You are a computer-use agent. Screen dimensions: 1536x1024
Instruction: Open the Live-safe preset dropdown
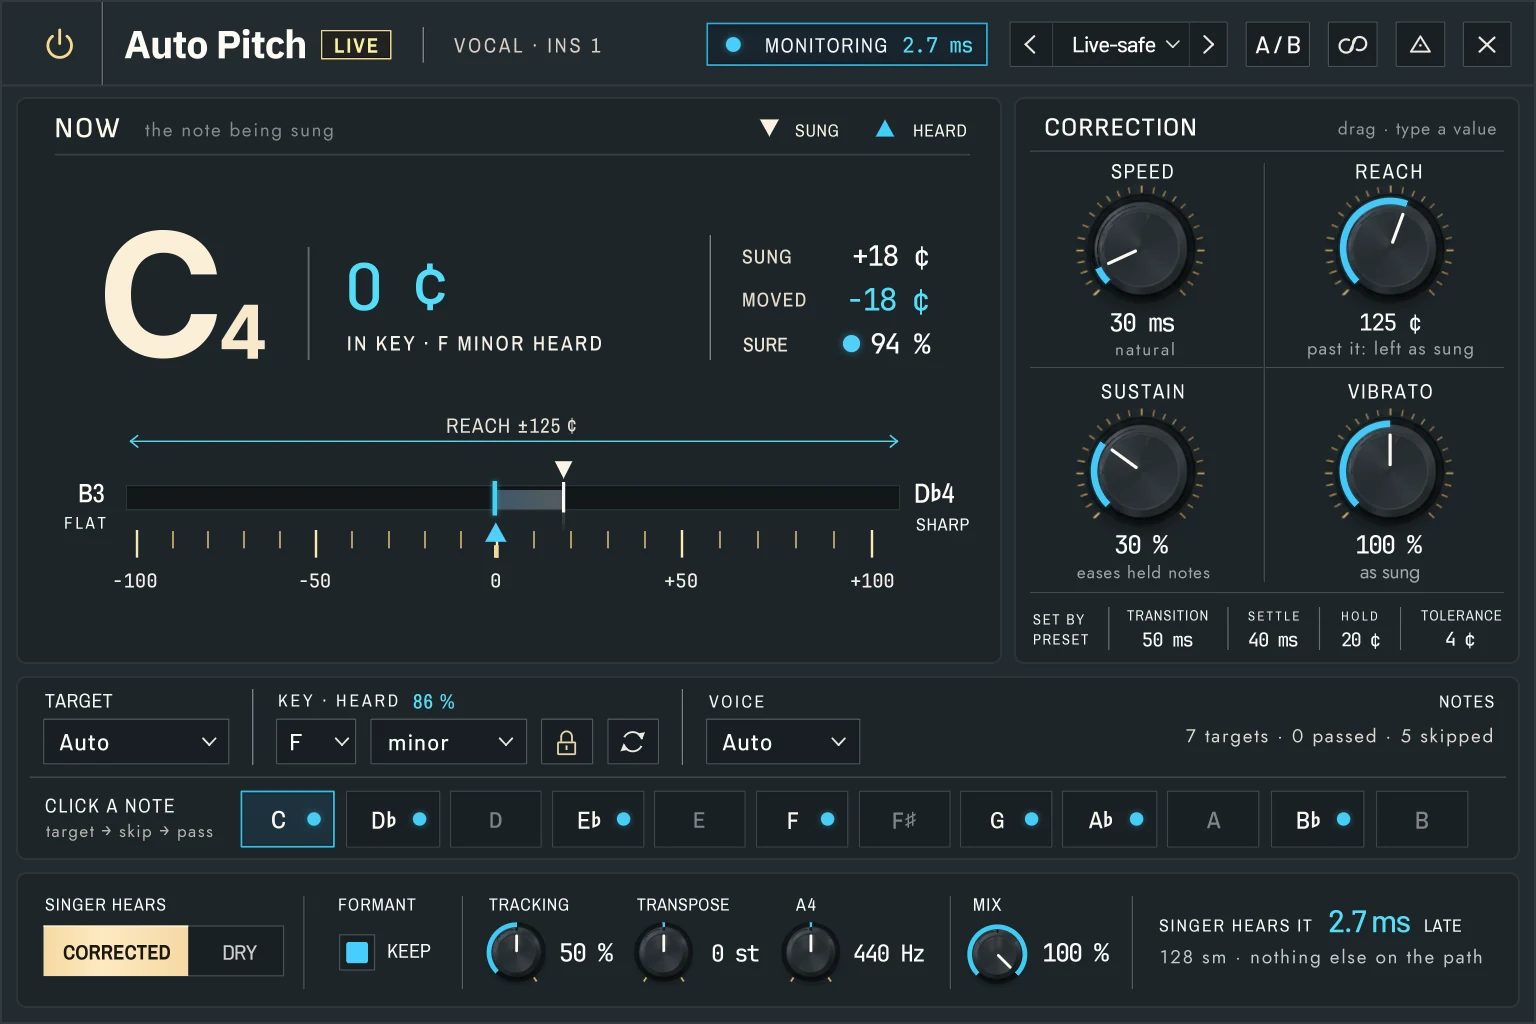click(x=1121, y=45)
